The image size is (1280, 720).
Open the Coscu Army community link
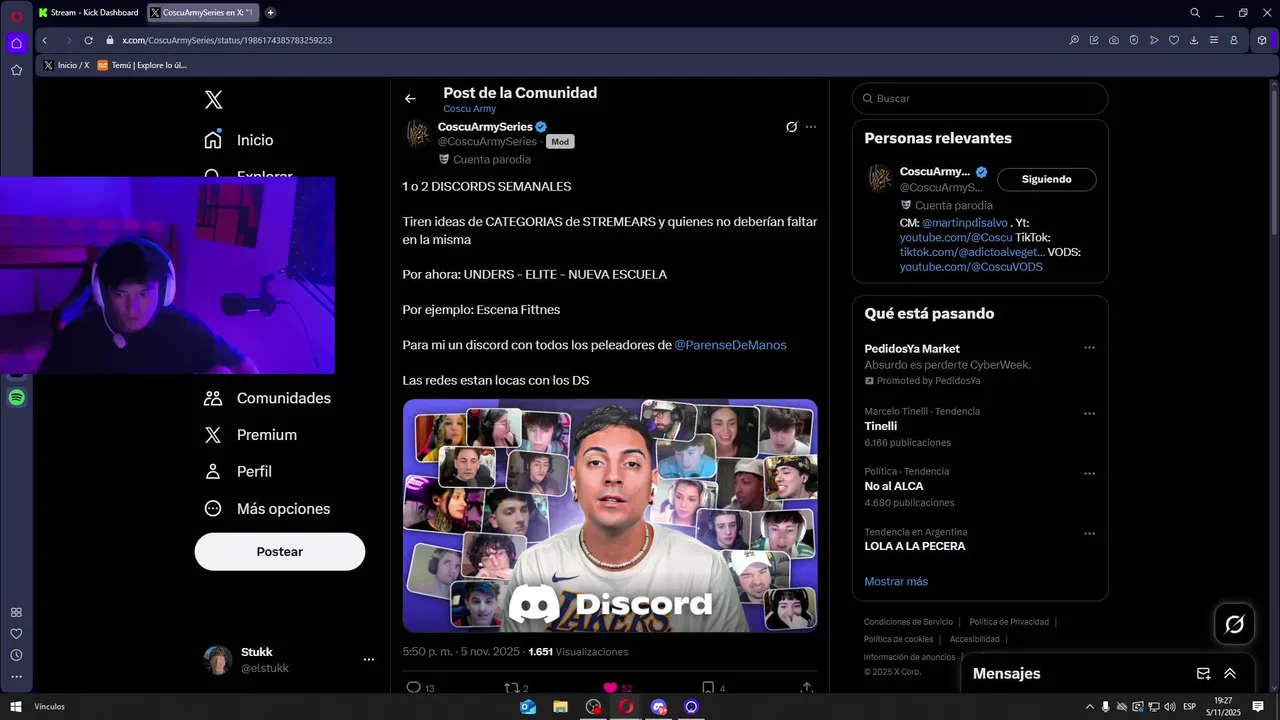point(470,109)
